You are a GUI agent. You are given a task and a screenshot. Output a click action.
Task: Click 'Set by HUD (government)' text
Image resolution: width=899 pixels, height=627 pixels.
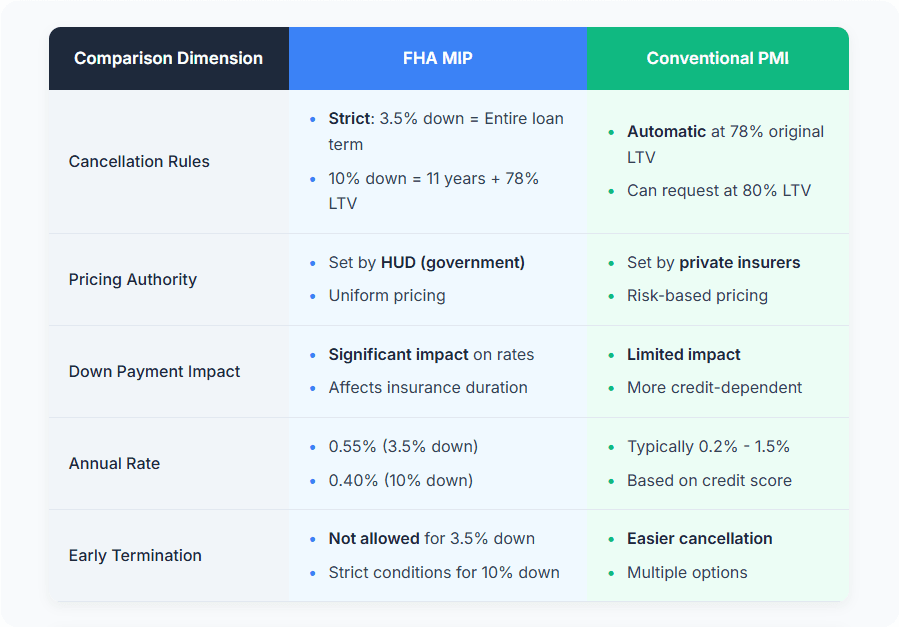427,262
